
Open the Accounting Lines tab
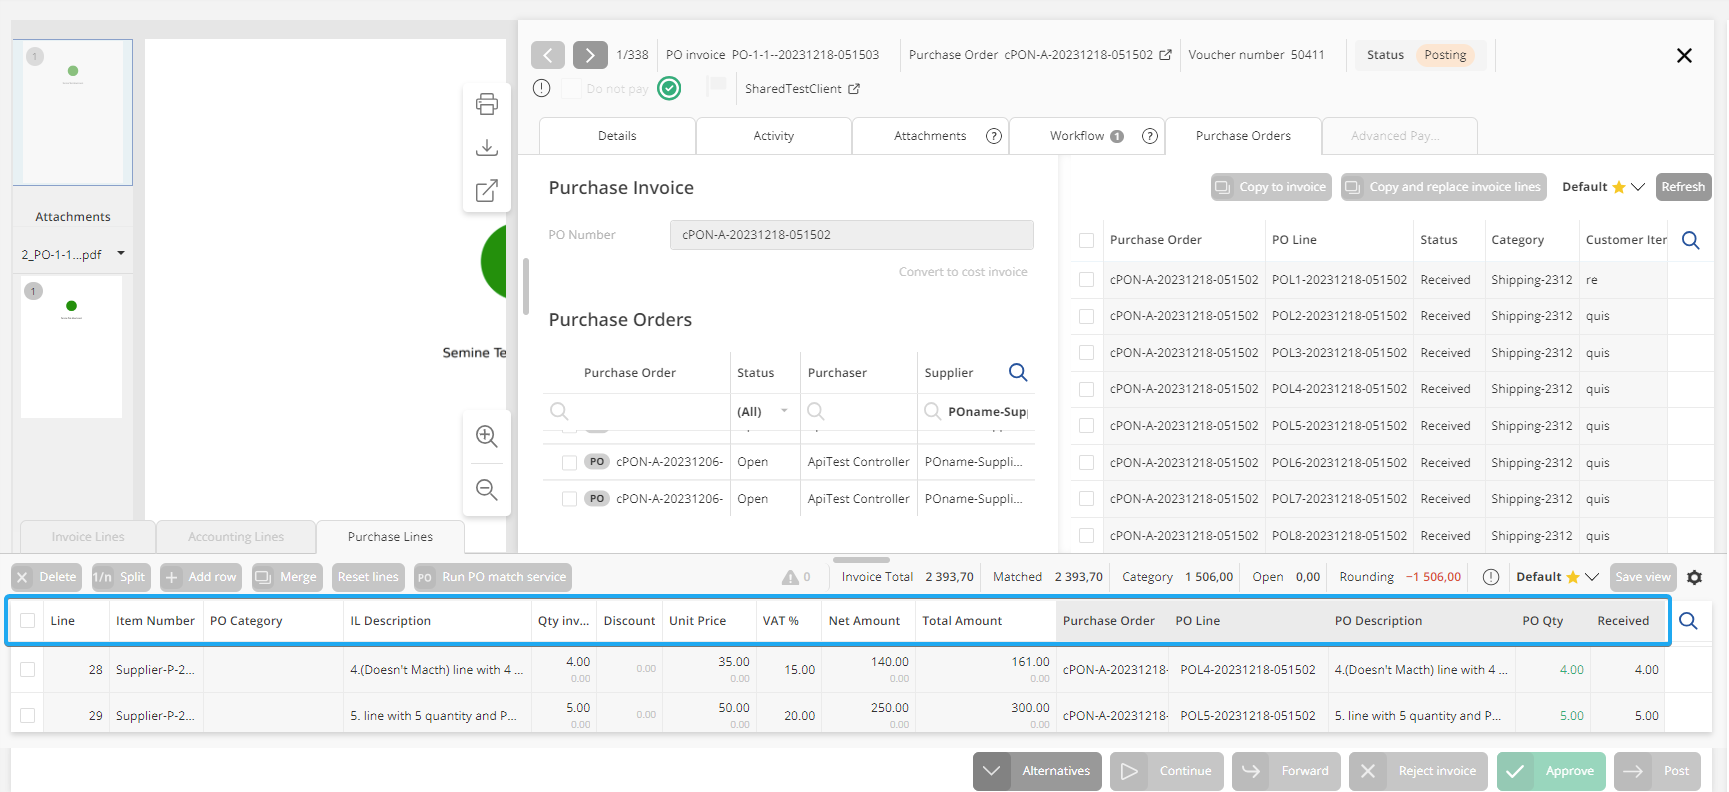[236, 537]
